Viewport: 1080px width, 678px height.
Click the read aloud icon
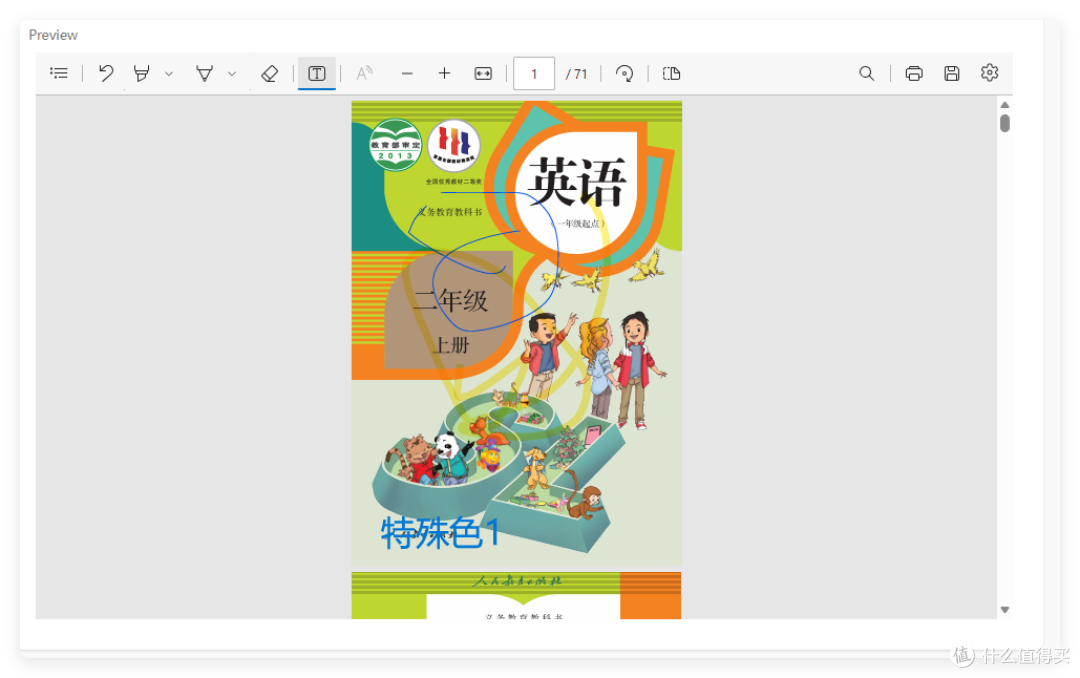point(365,73)
